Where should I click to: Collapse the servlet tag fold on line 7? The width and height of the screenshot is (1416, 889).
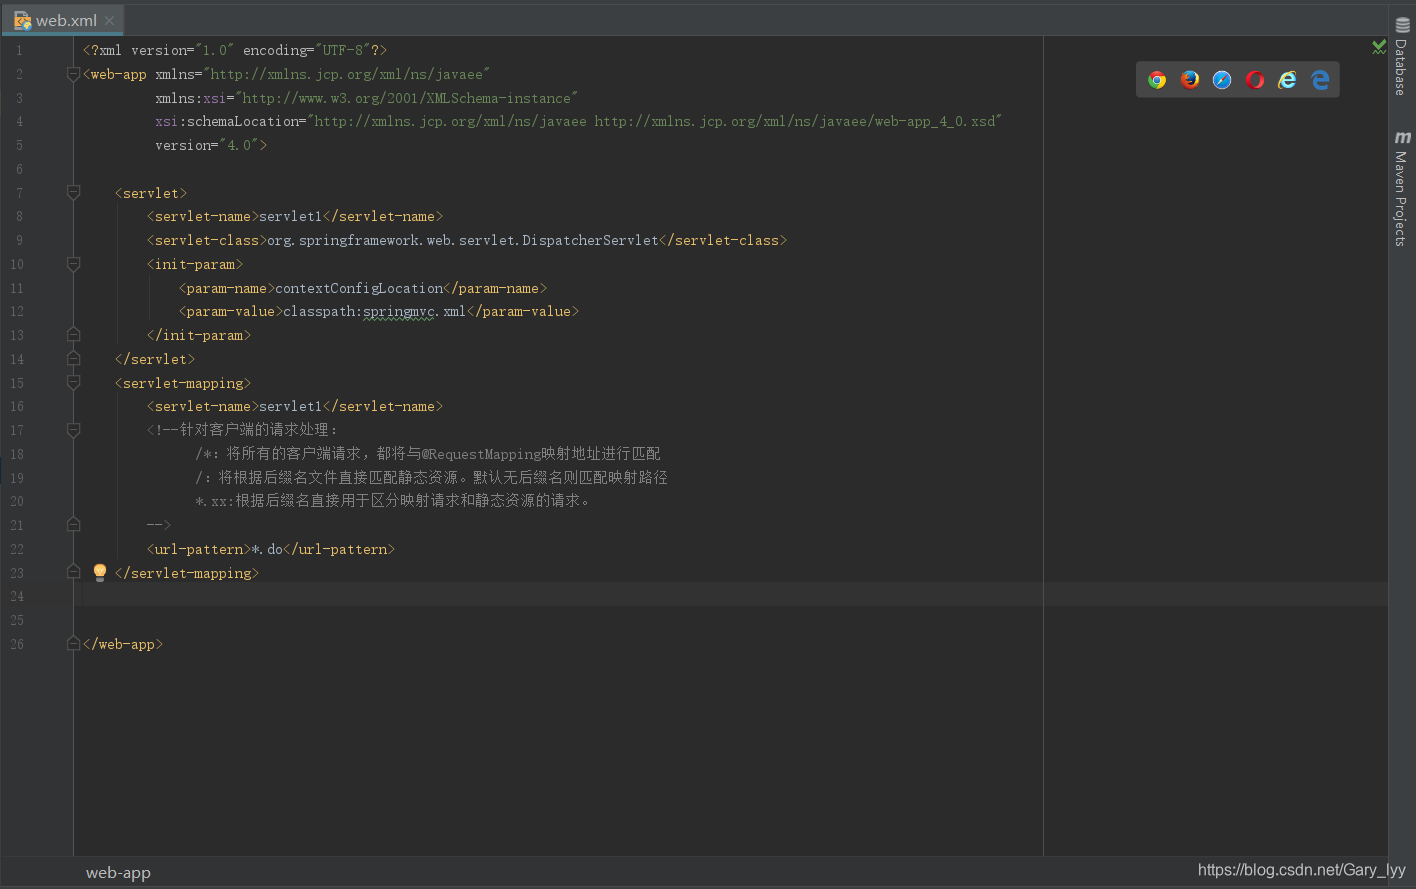tap(73, 192)
